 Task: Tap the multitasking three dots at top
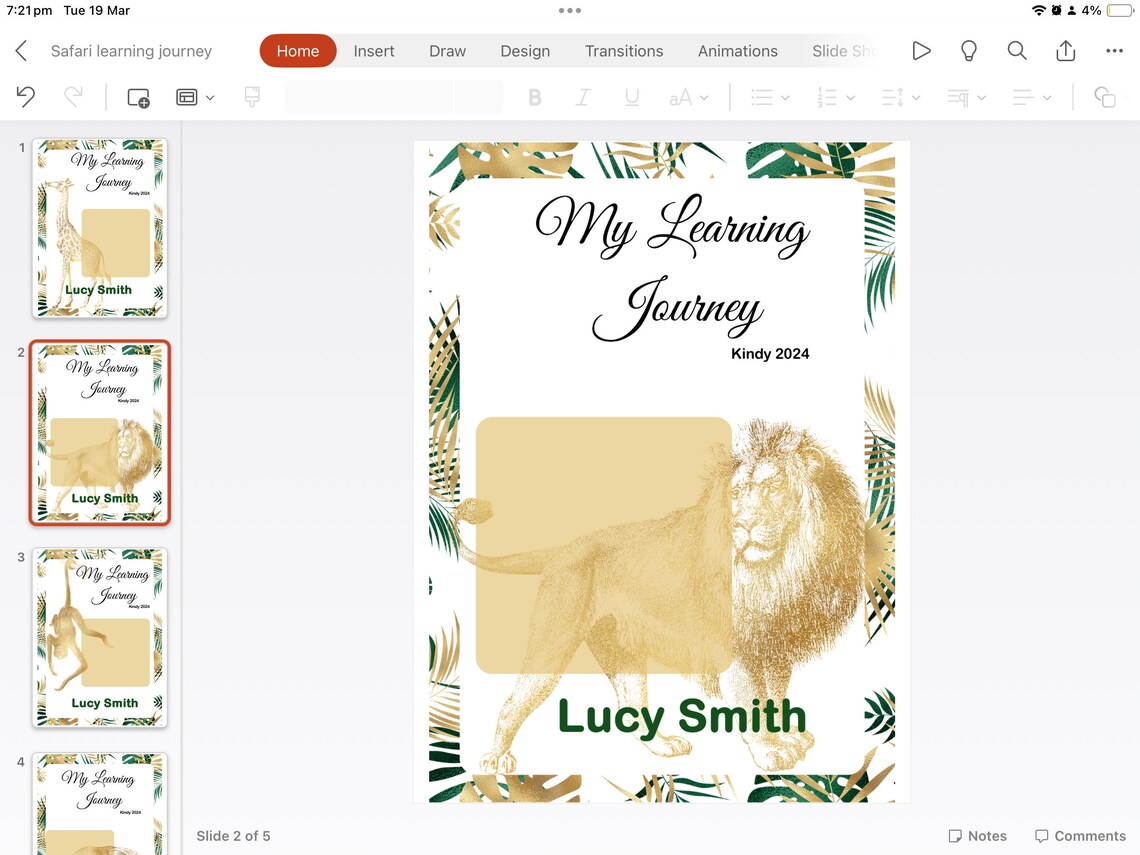click(x=570, y=10)
